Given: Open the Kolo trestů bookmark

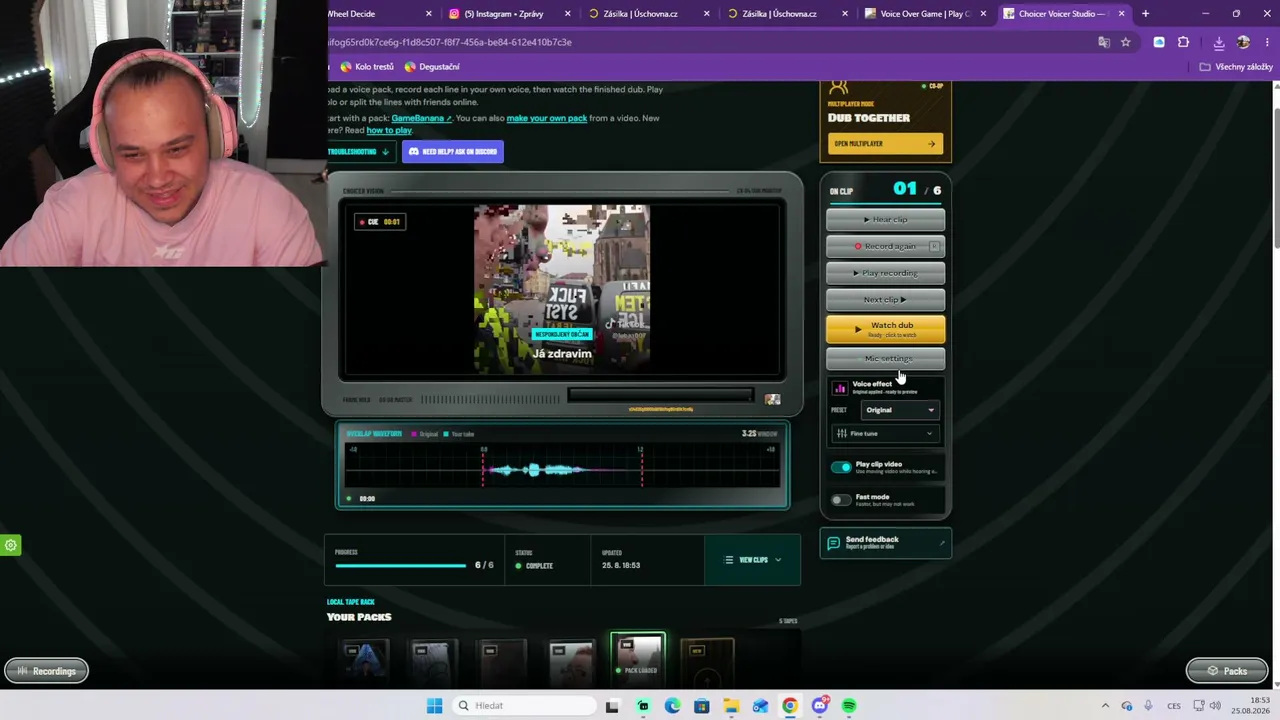Looking at the screenshot, I should tap(367, 67).
